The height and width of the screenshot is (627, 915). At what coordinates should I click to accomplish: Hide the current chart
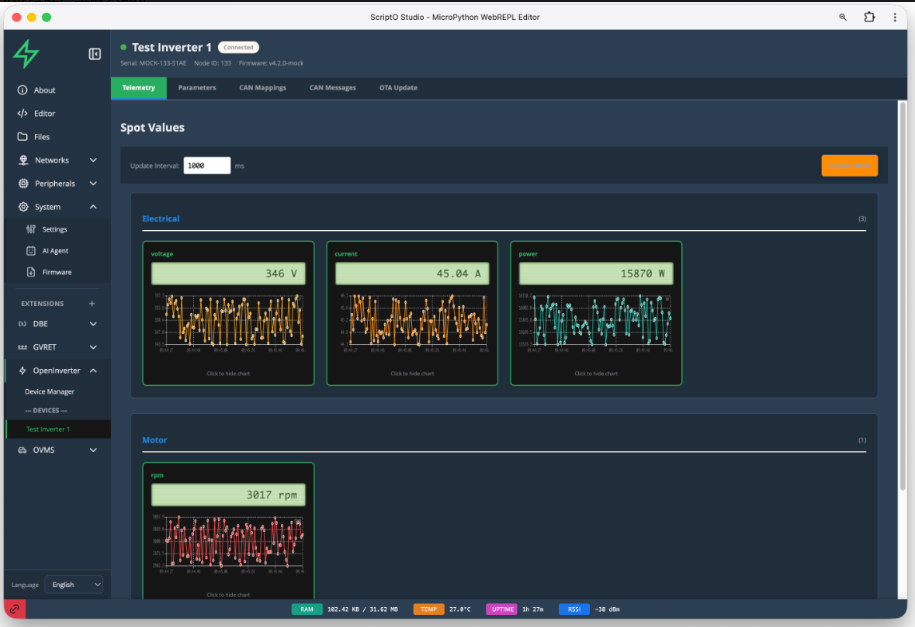[x=412, y=373]
